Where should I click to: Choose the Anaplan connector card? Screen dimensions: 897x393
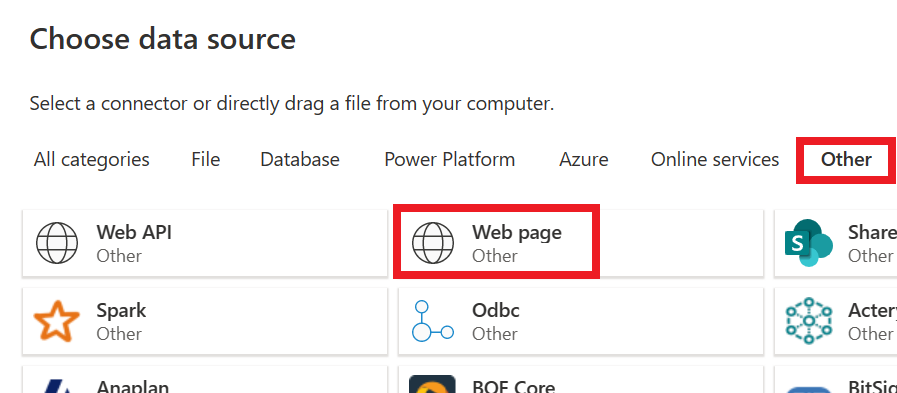[x=205, y=379]
